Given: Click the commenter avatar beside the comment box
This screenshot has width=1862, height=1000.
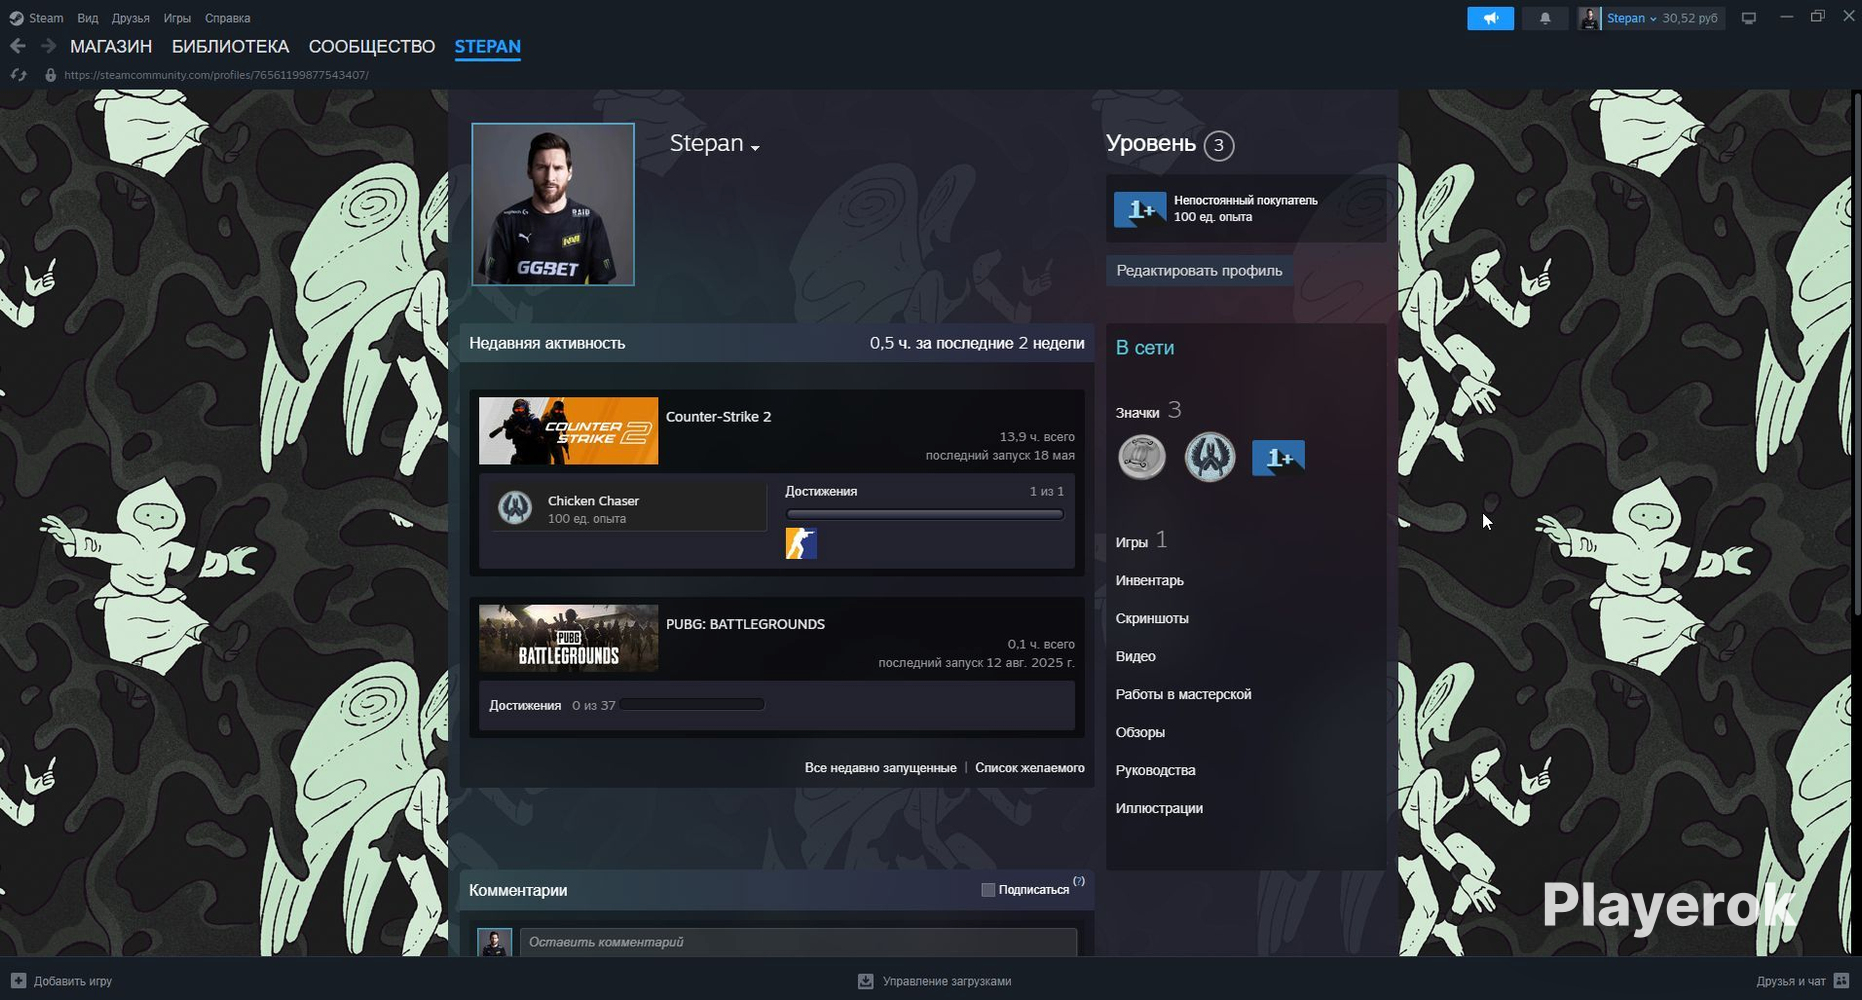Looking at the screenshot, I should click(x=495, y=942).
